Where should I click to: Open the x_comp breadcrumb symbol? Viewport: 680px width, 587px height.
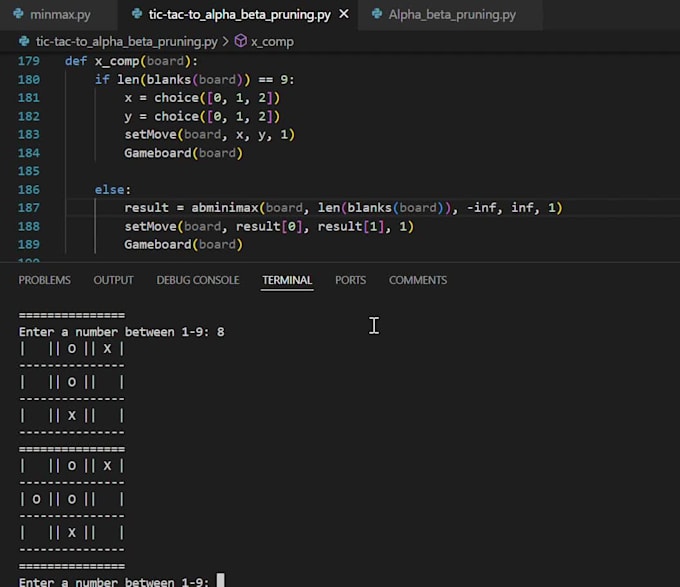tap(272, 42)
